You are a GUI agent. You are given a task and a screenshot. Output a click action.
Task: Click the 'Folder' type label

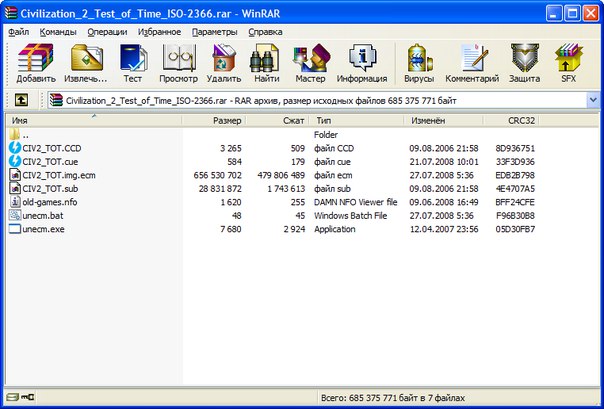326,135
